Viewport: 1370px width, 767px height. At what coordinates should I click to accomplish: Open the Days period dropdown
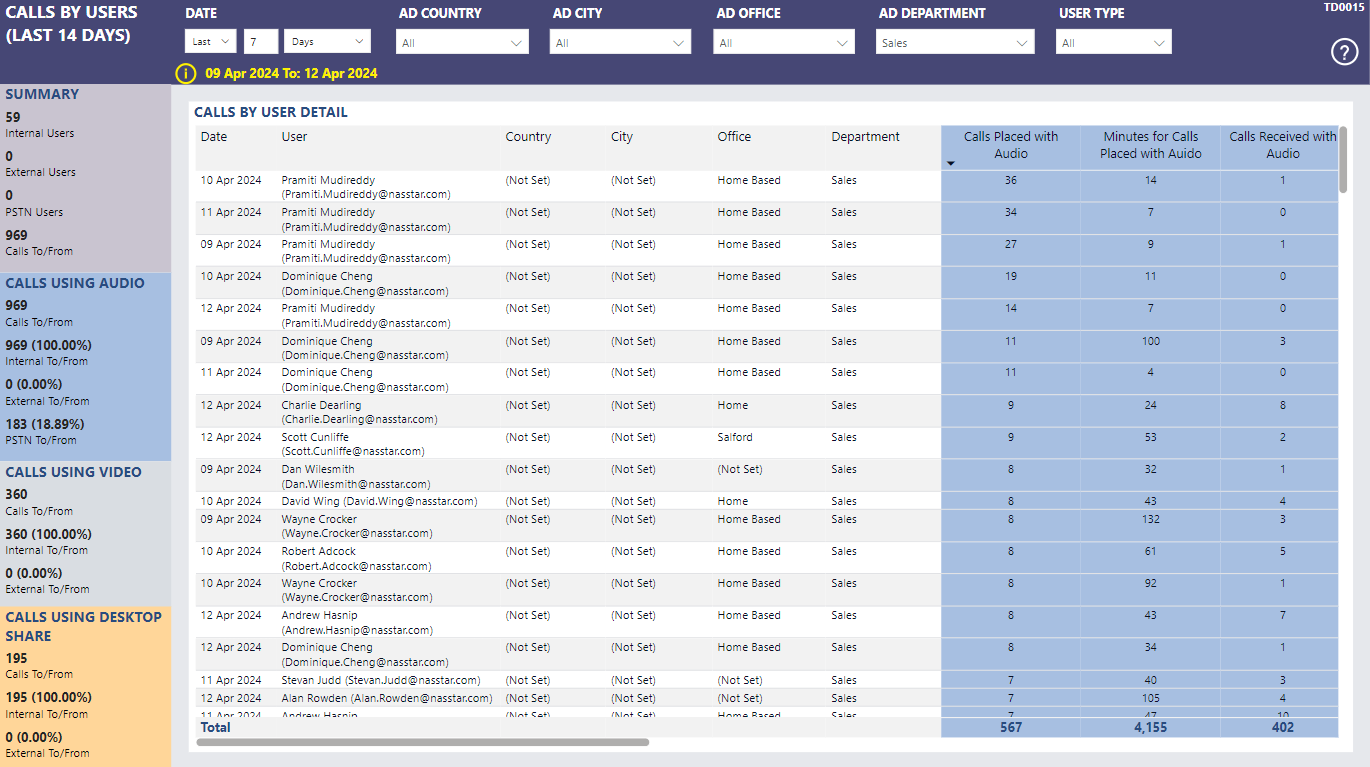click(327, 42)
